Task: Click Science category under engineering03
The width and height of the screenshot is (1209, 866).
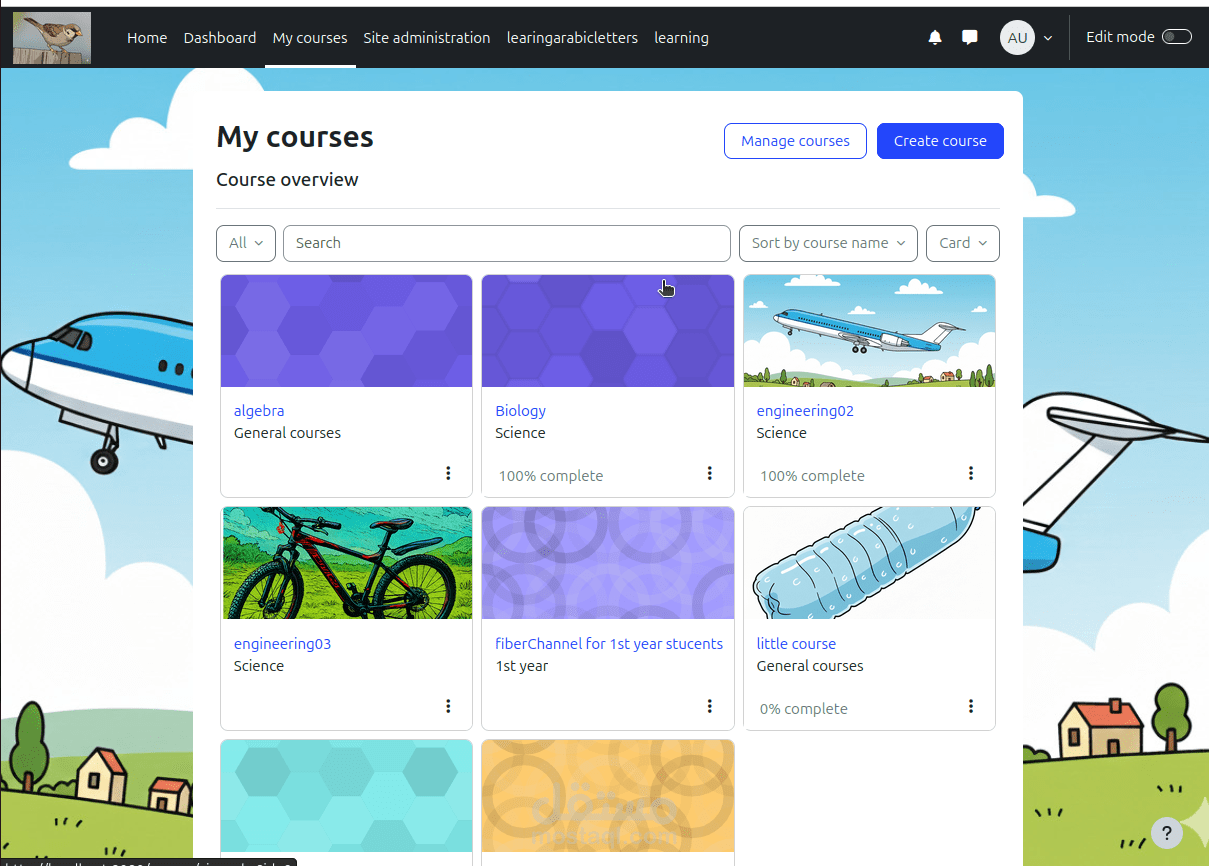Action: coord(259,666)
